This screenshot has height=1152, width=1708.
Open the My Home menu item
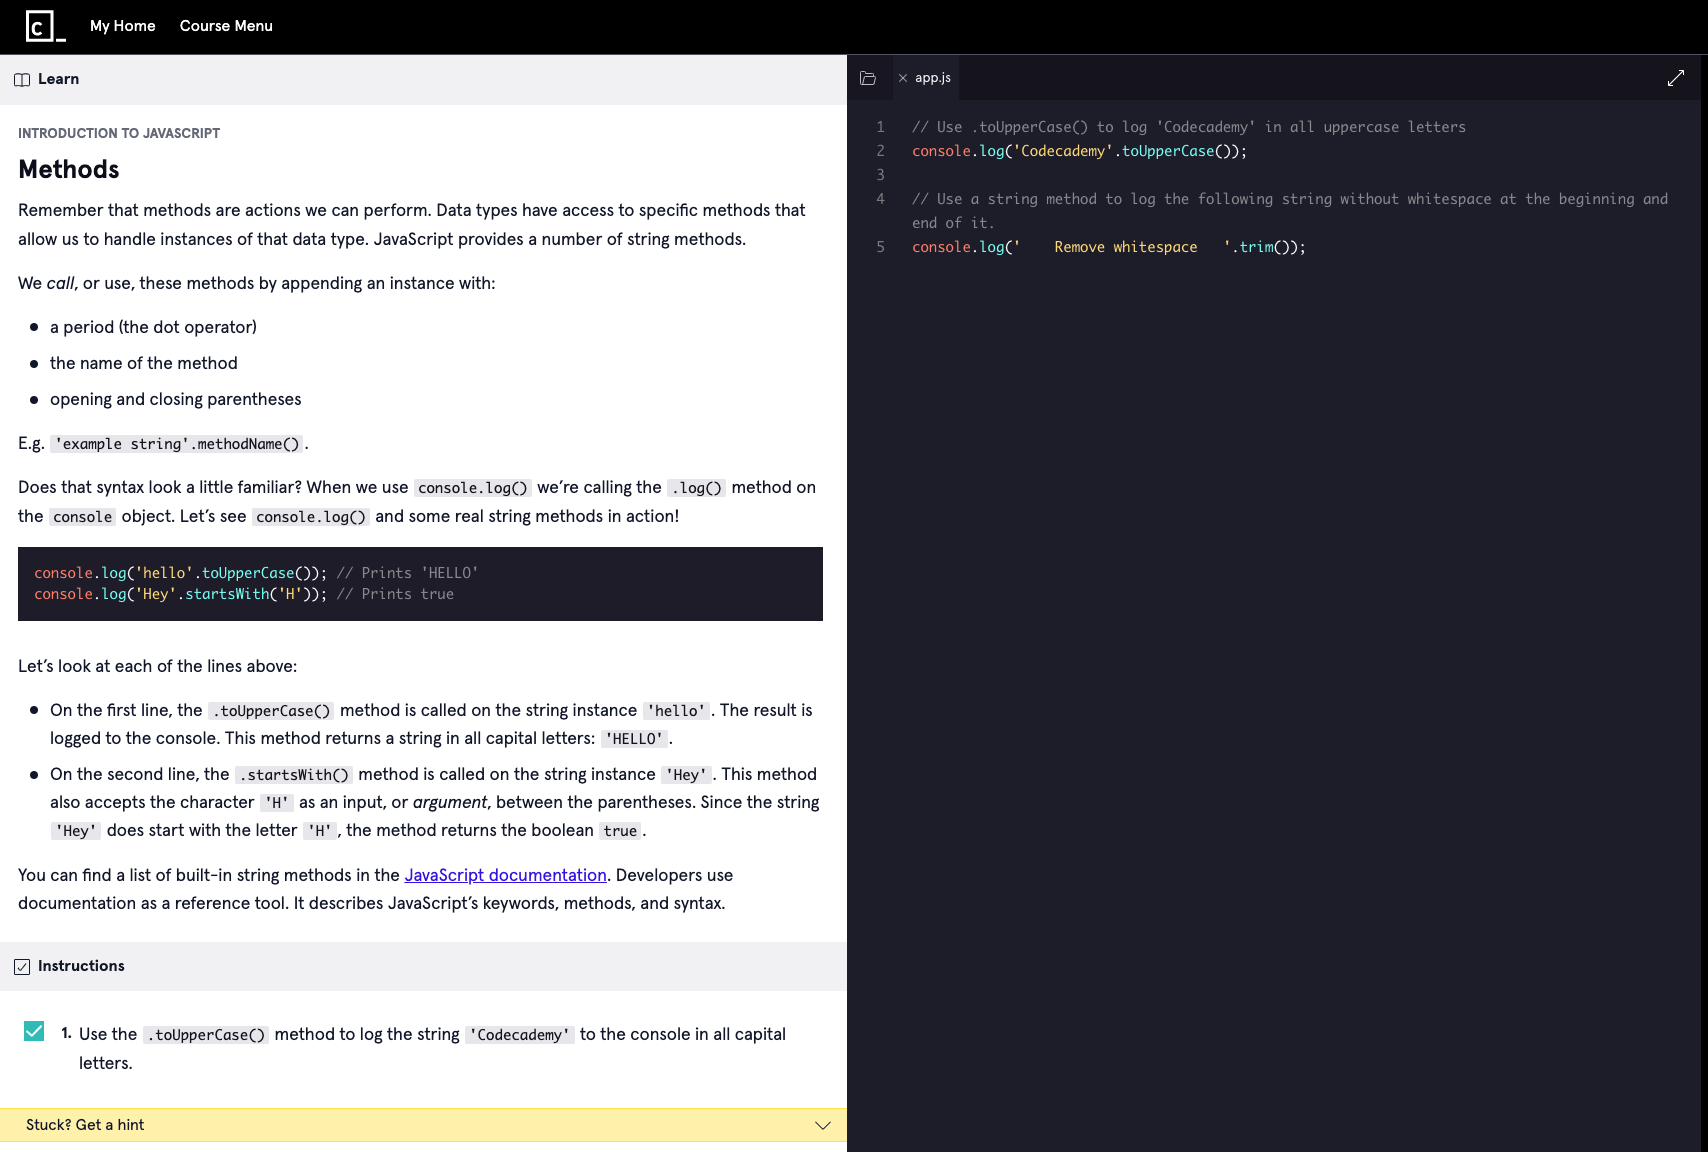(123, 26)
